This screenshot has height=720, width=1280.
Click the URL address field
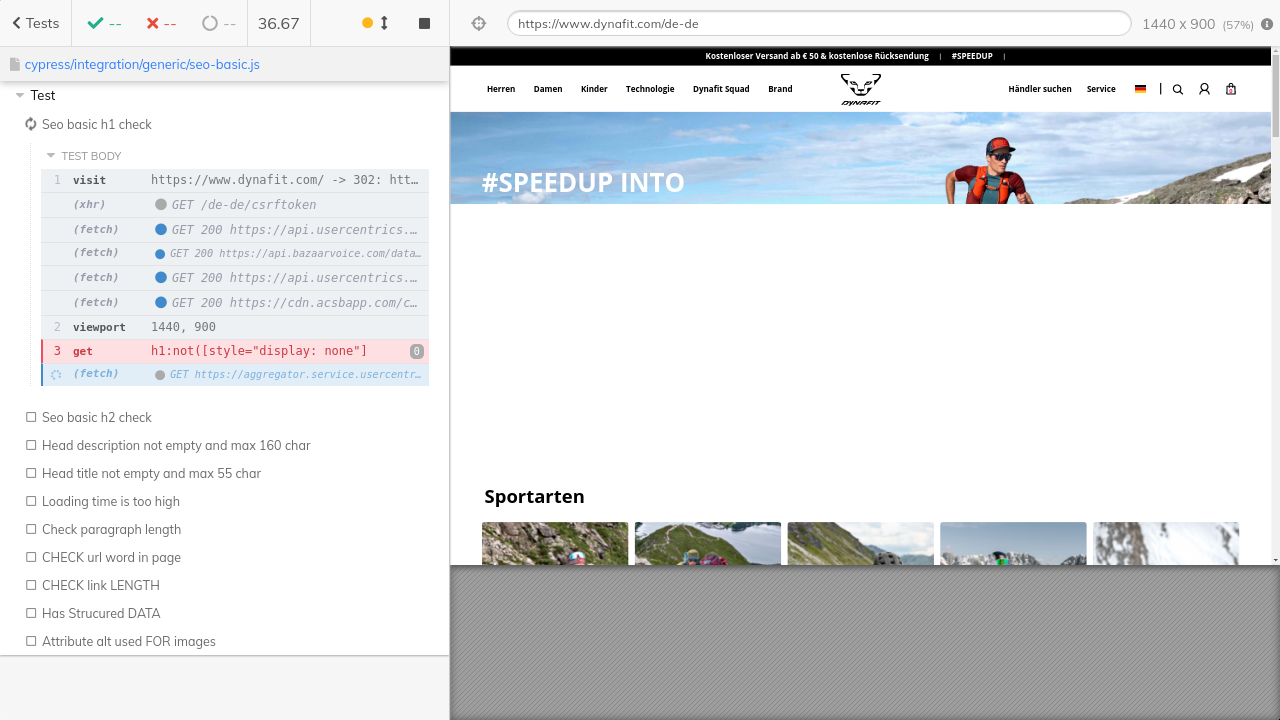click(x=818, y=23)
